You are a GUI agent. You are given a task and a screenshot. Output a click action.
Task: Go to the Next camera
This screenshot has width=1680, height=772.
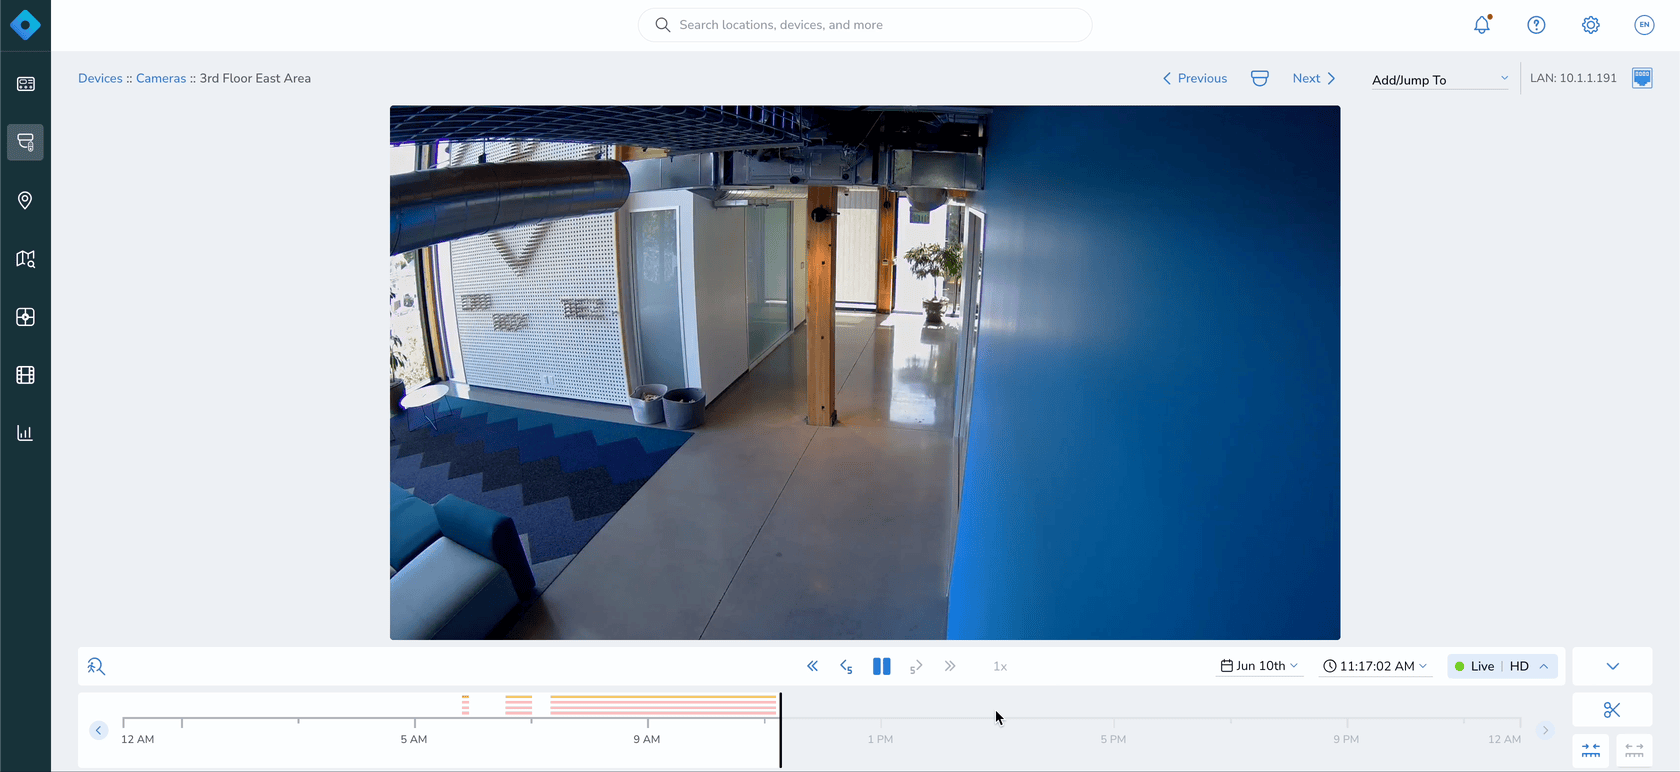(x=1314, y=78)
